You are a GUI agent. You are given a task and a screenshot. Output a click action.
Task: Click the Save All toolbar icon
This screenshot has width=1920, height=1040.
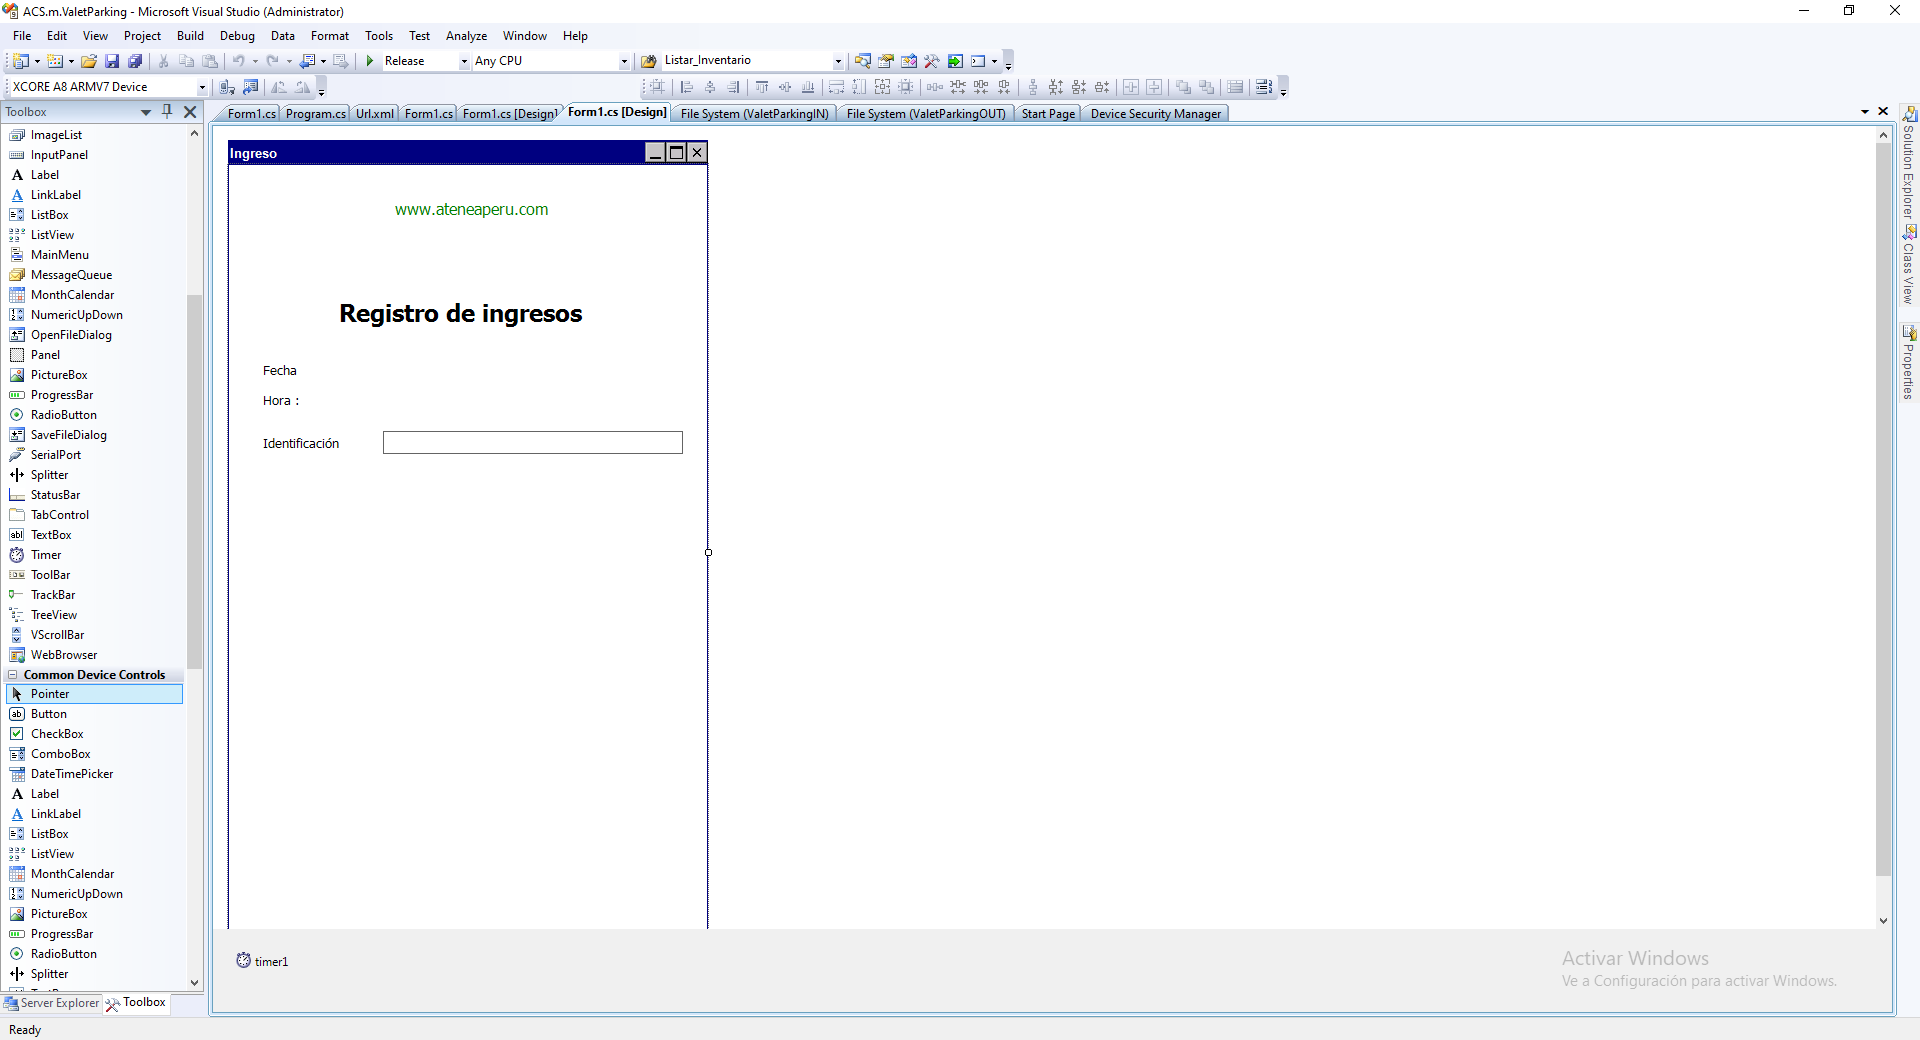135,61
